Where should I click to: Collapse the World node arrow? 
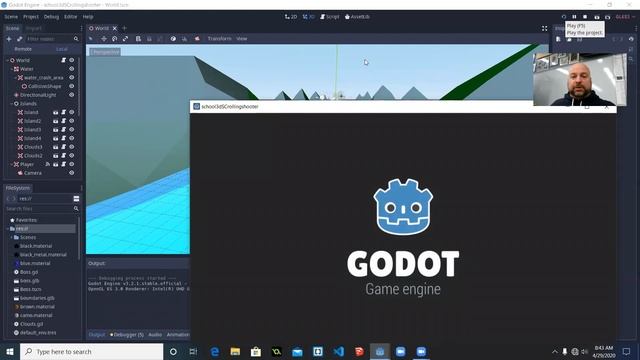pos(7,60)
